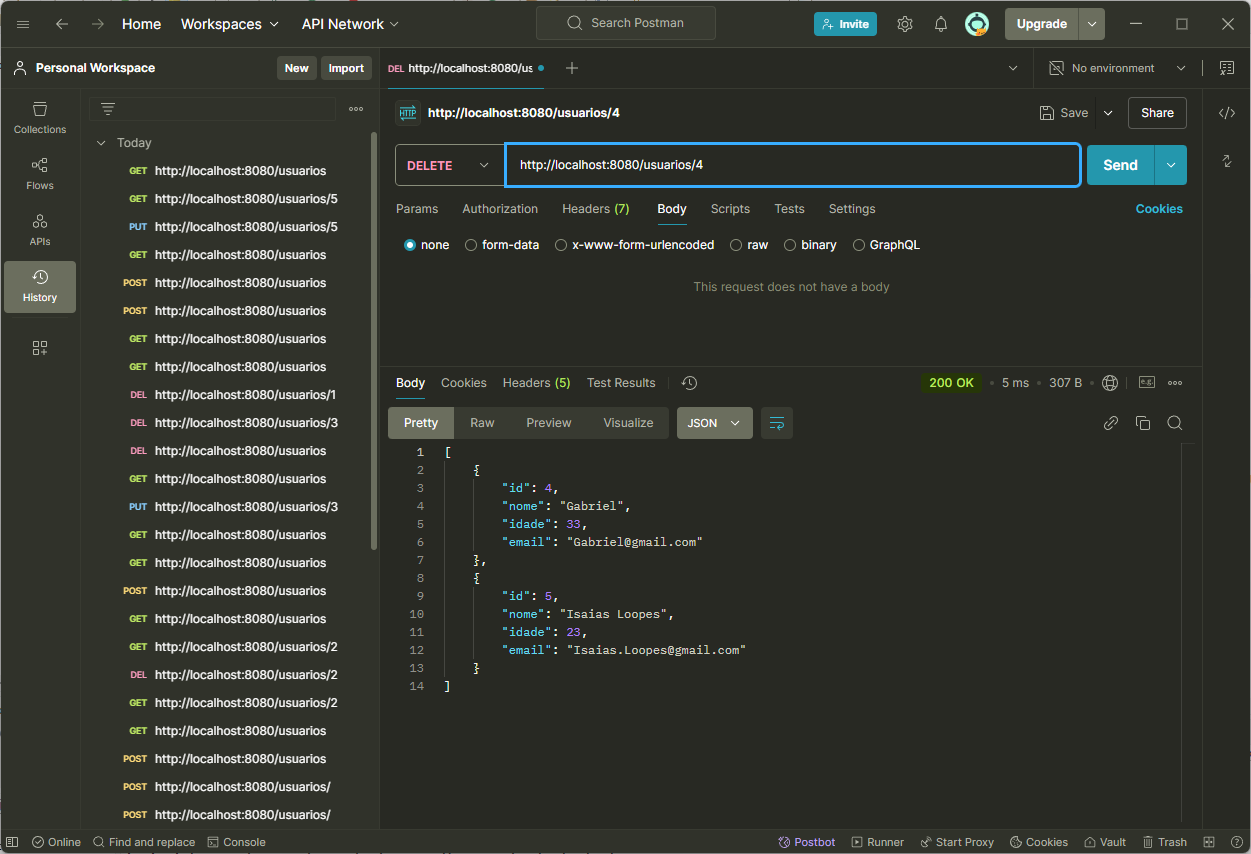This screenshot has width=1251, height=854.
Task: Select the form-data radio option
Action: [x=471, y=245]
